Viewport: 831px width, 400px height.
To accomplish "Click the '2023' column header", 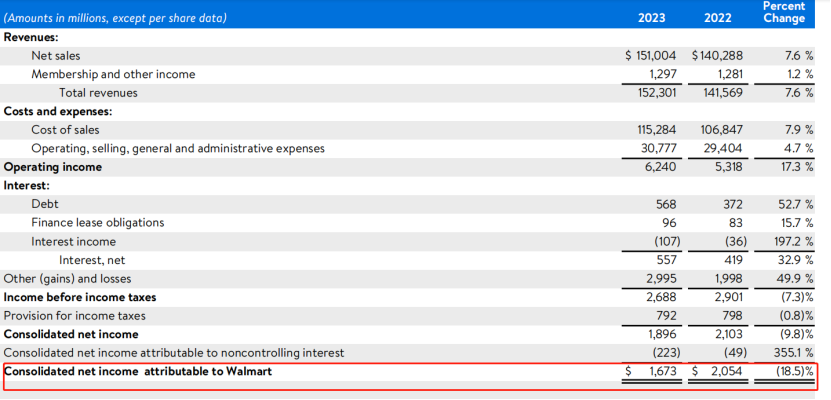I will (x=652, y=18).
